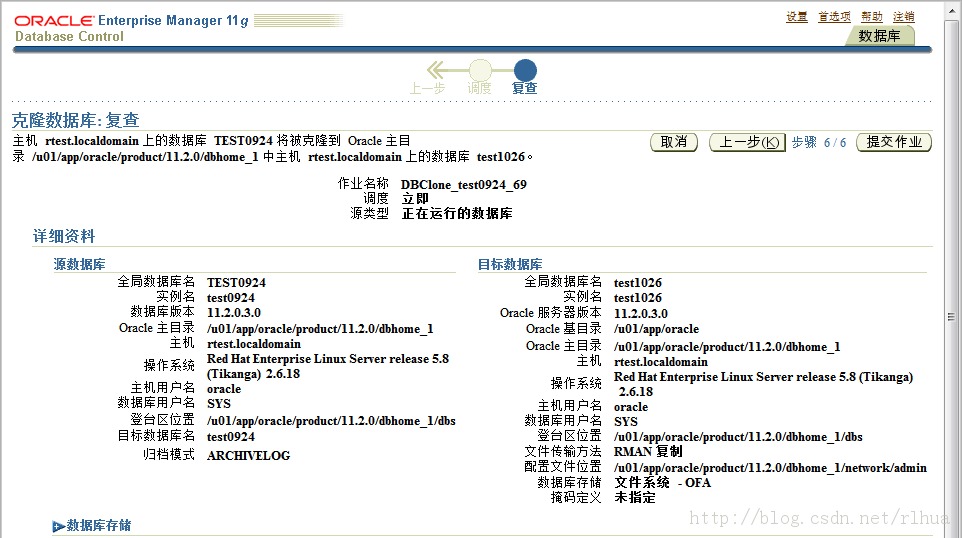This screenshot has height=538, width=962.
Task: Click the 立即 schedule value
Action: [x=415, y=199]
